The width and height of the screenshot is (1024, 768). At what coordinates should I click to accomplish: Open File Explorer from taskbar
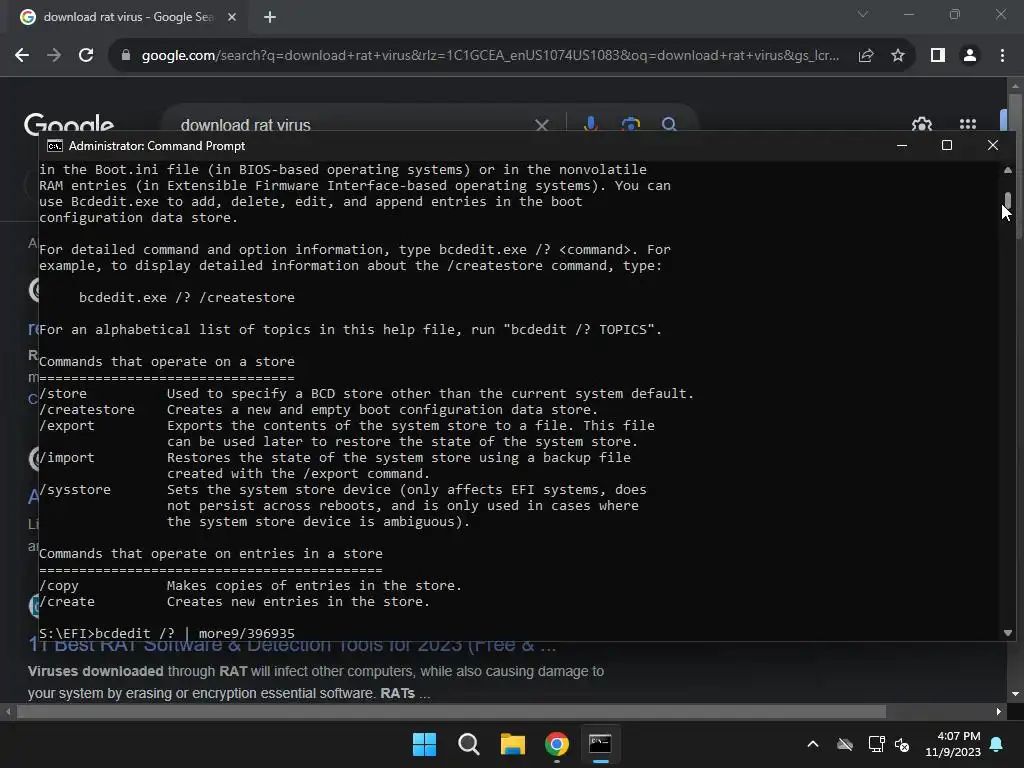[513, 744]
